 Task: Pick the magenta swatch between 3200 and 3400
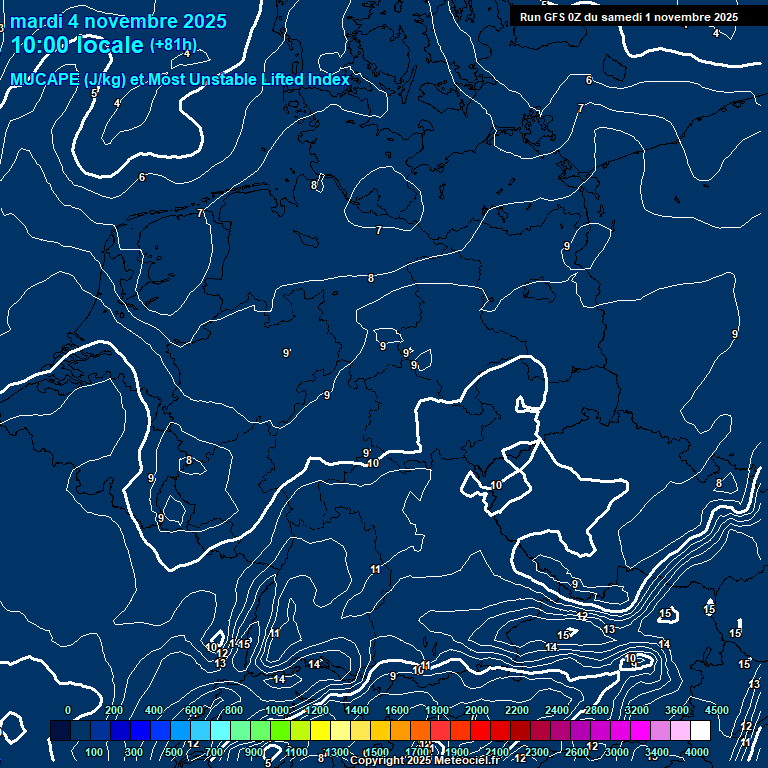pyautogui.click(x=640, y=730)
